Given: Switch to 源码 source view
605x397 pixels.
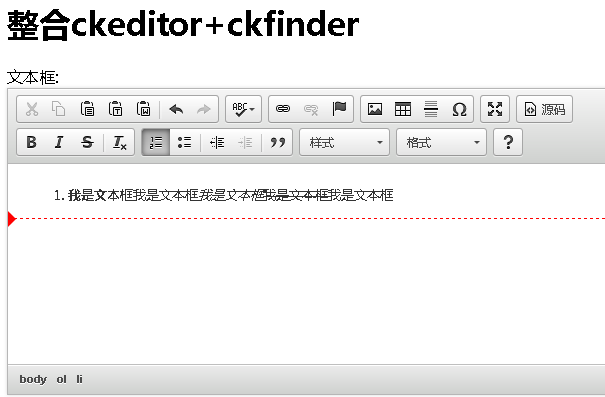Looking at the screenshot, I should pyautogui.click(x=544, y=109).
